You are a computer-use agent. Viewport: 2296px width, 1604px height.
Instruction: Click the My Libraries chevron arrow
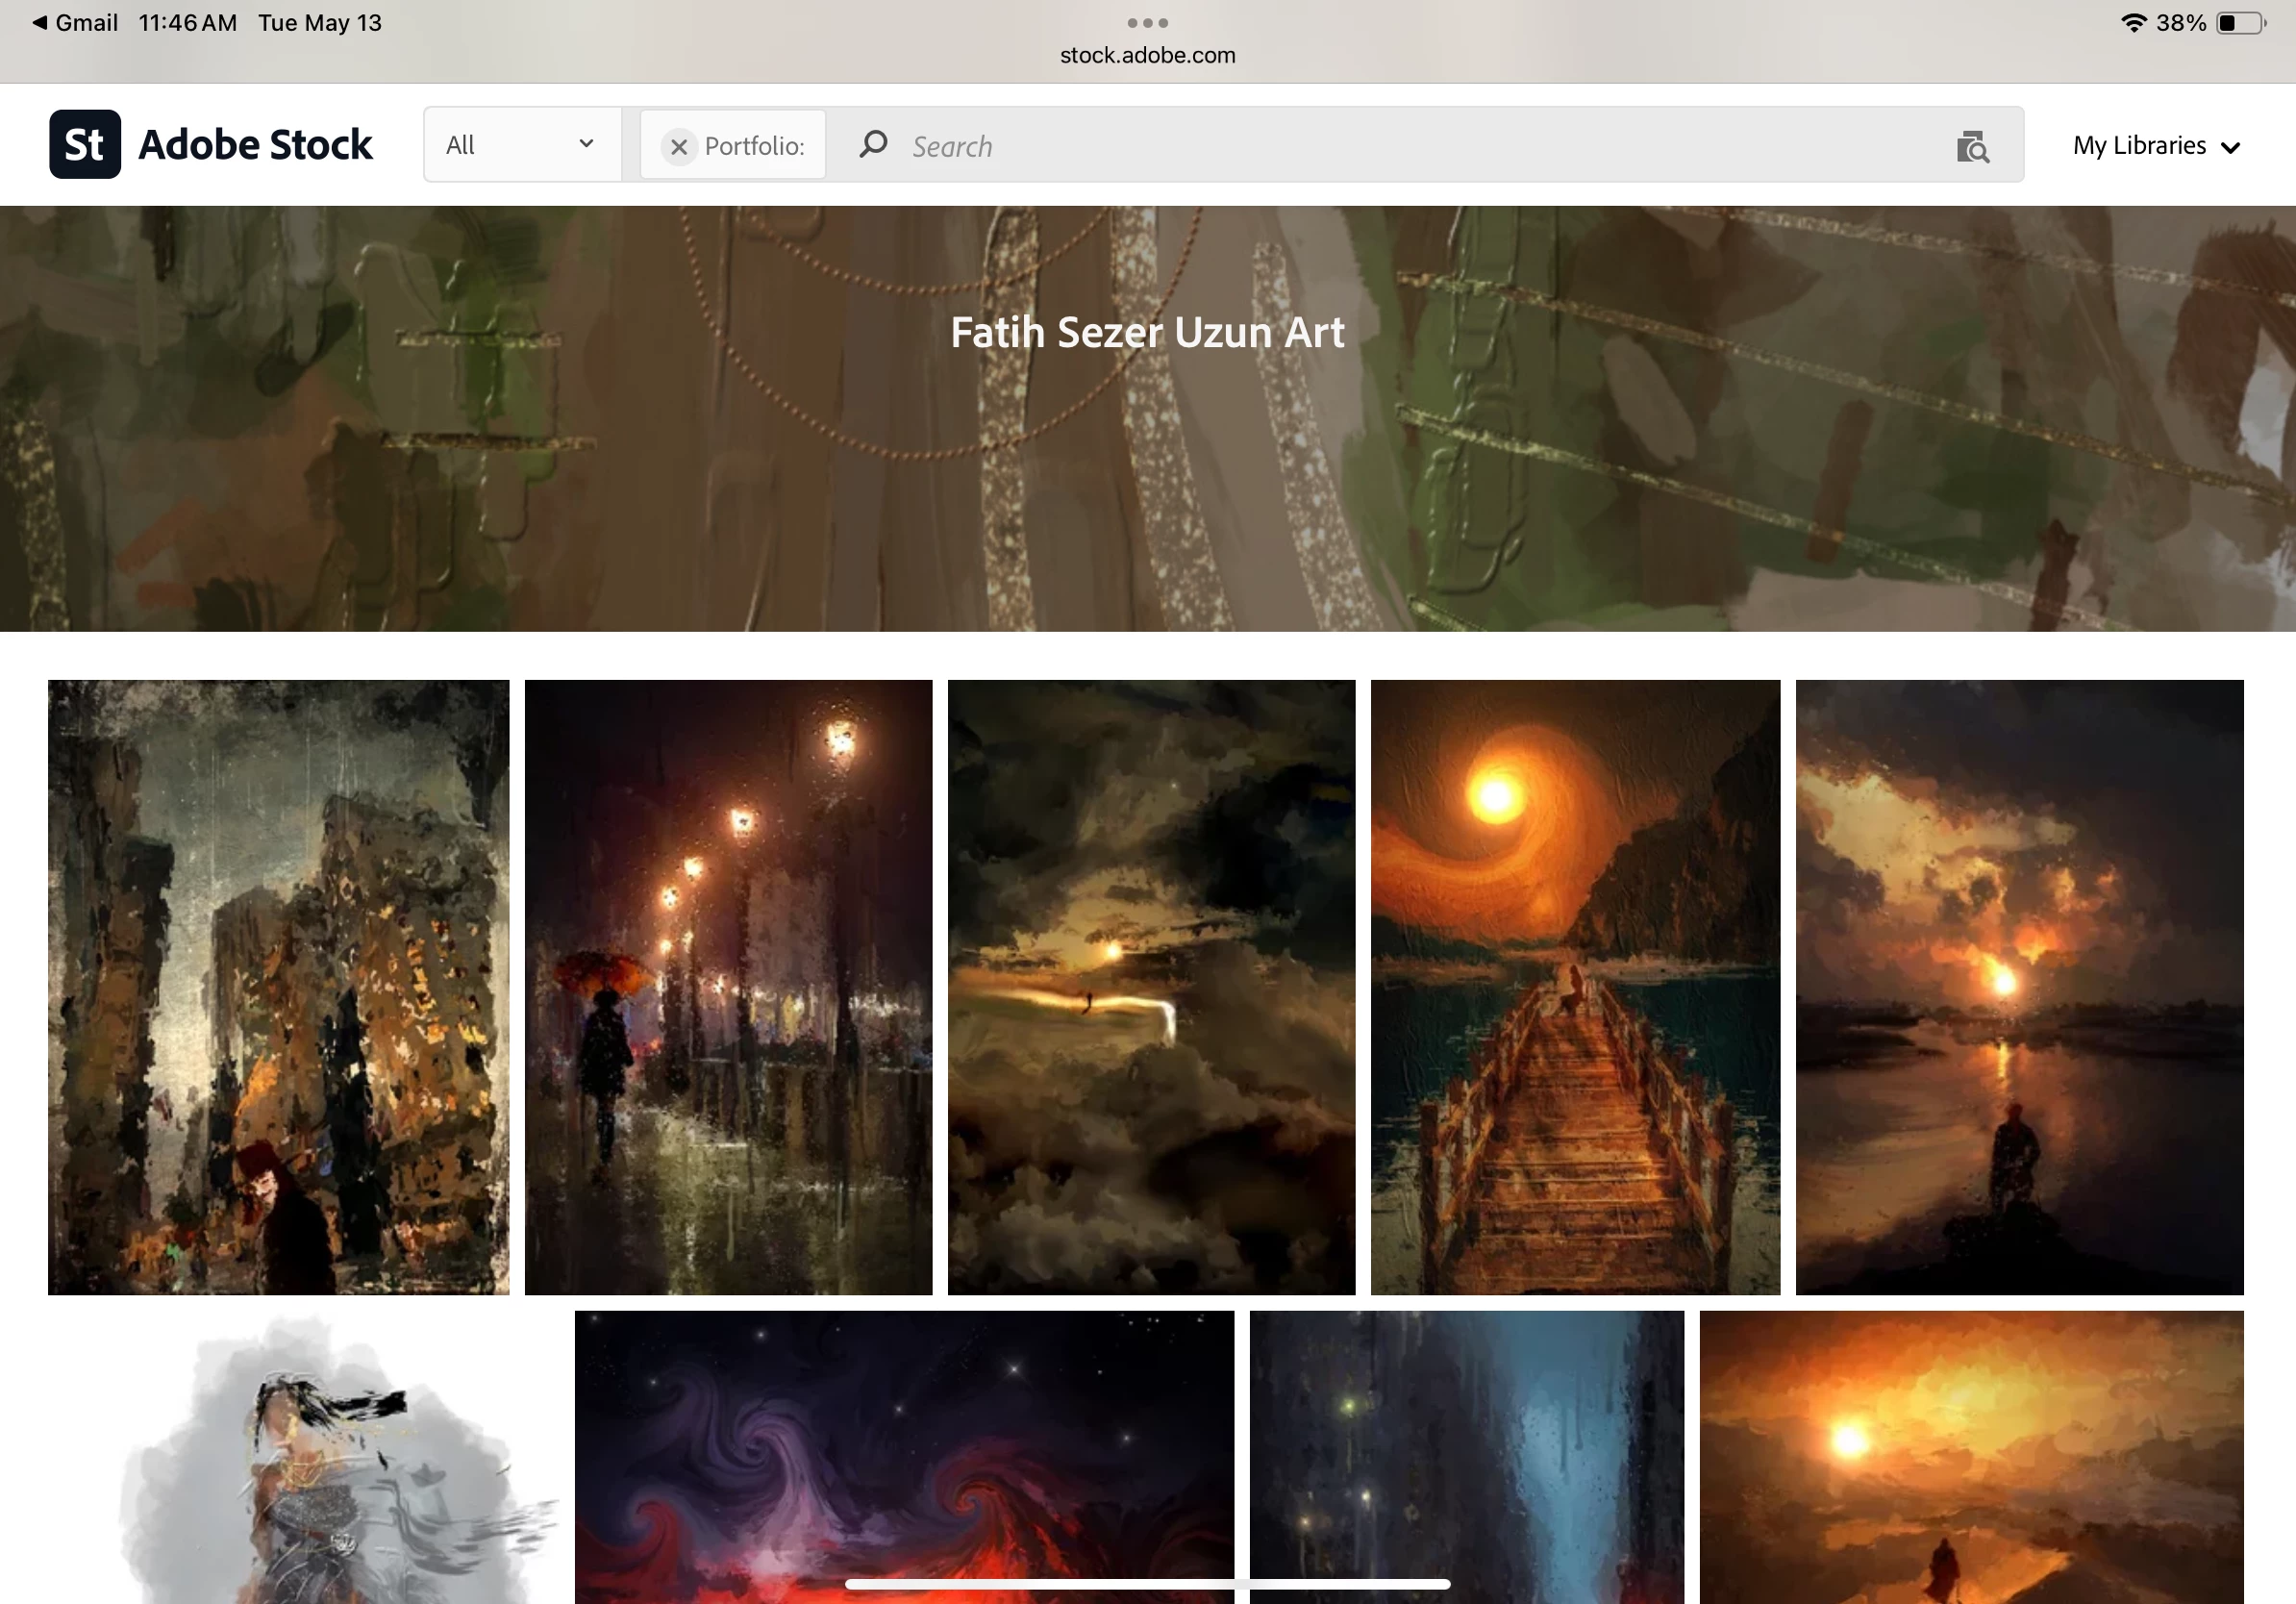(2230, 148)
